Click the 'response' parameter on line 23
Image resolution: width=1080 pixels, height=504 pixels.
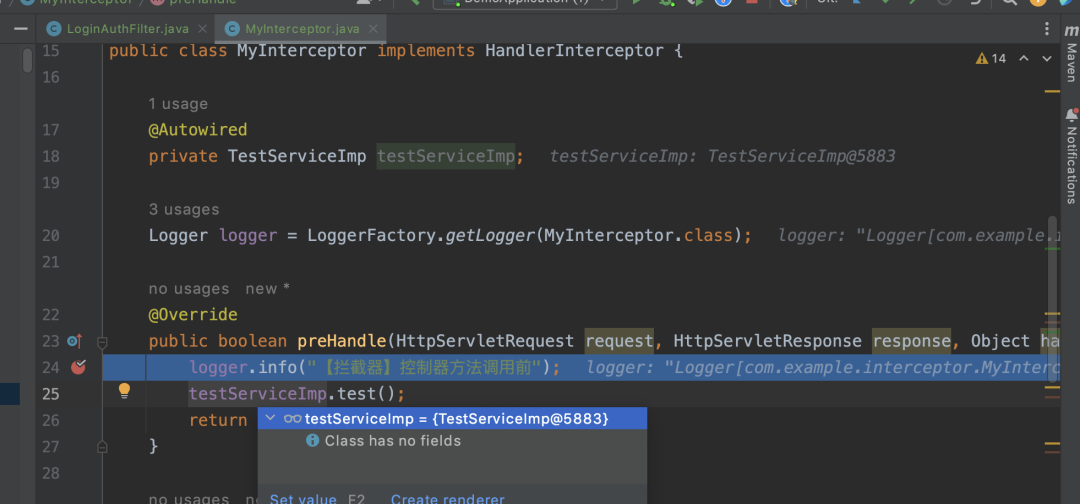pos(912,341)
